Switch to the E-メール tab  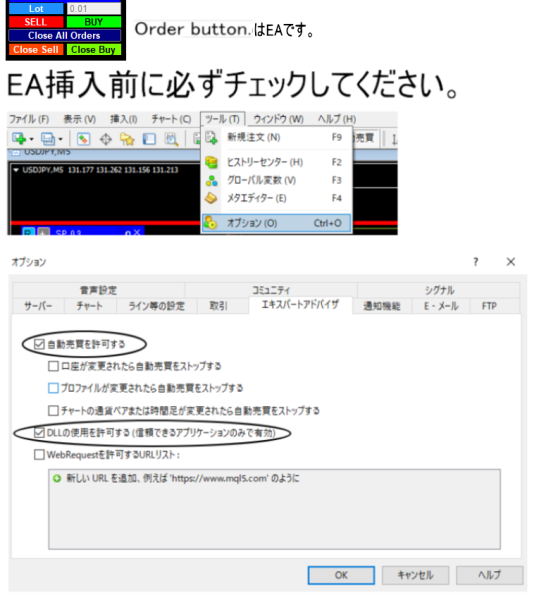pyautogui.click(x=441, y=306)
